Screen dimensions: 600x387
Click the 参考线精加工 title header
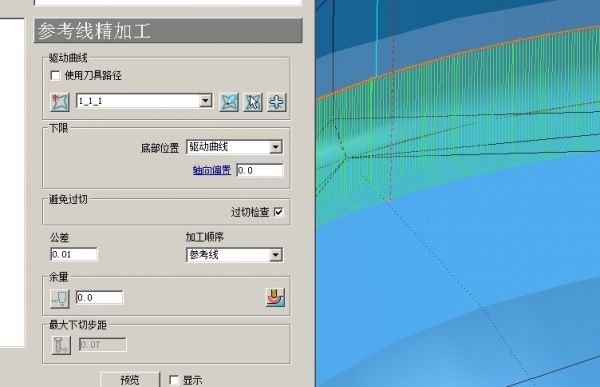pyautogui.click(x=168, y=31)
